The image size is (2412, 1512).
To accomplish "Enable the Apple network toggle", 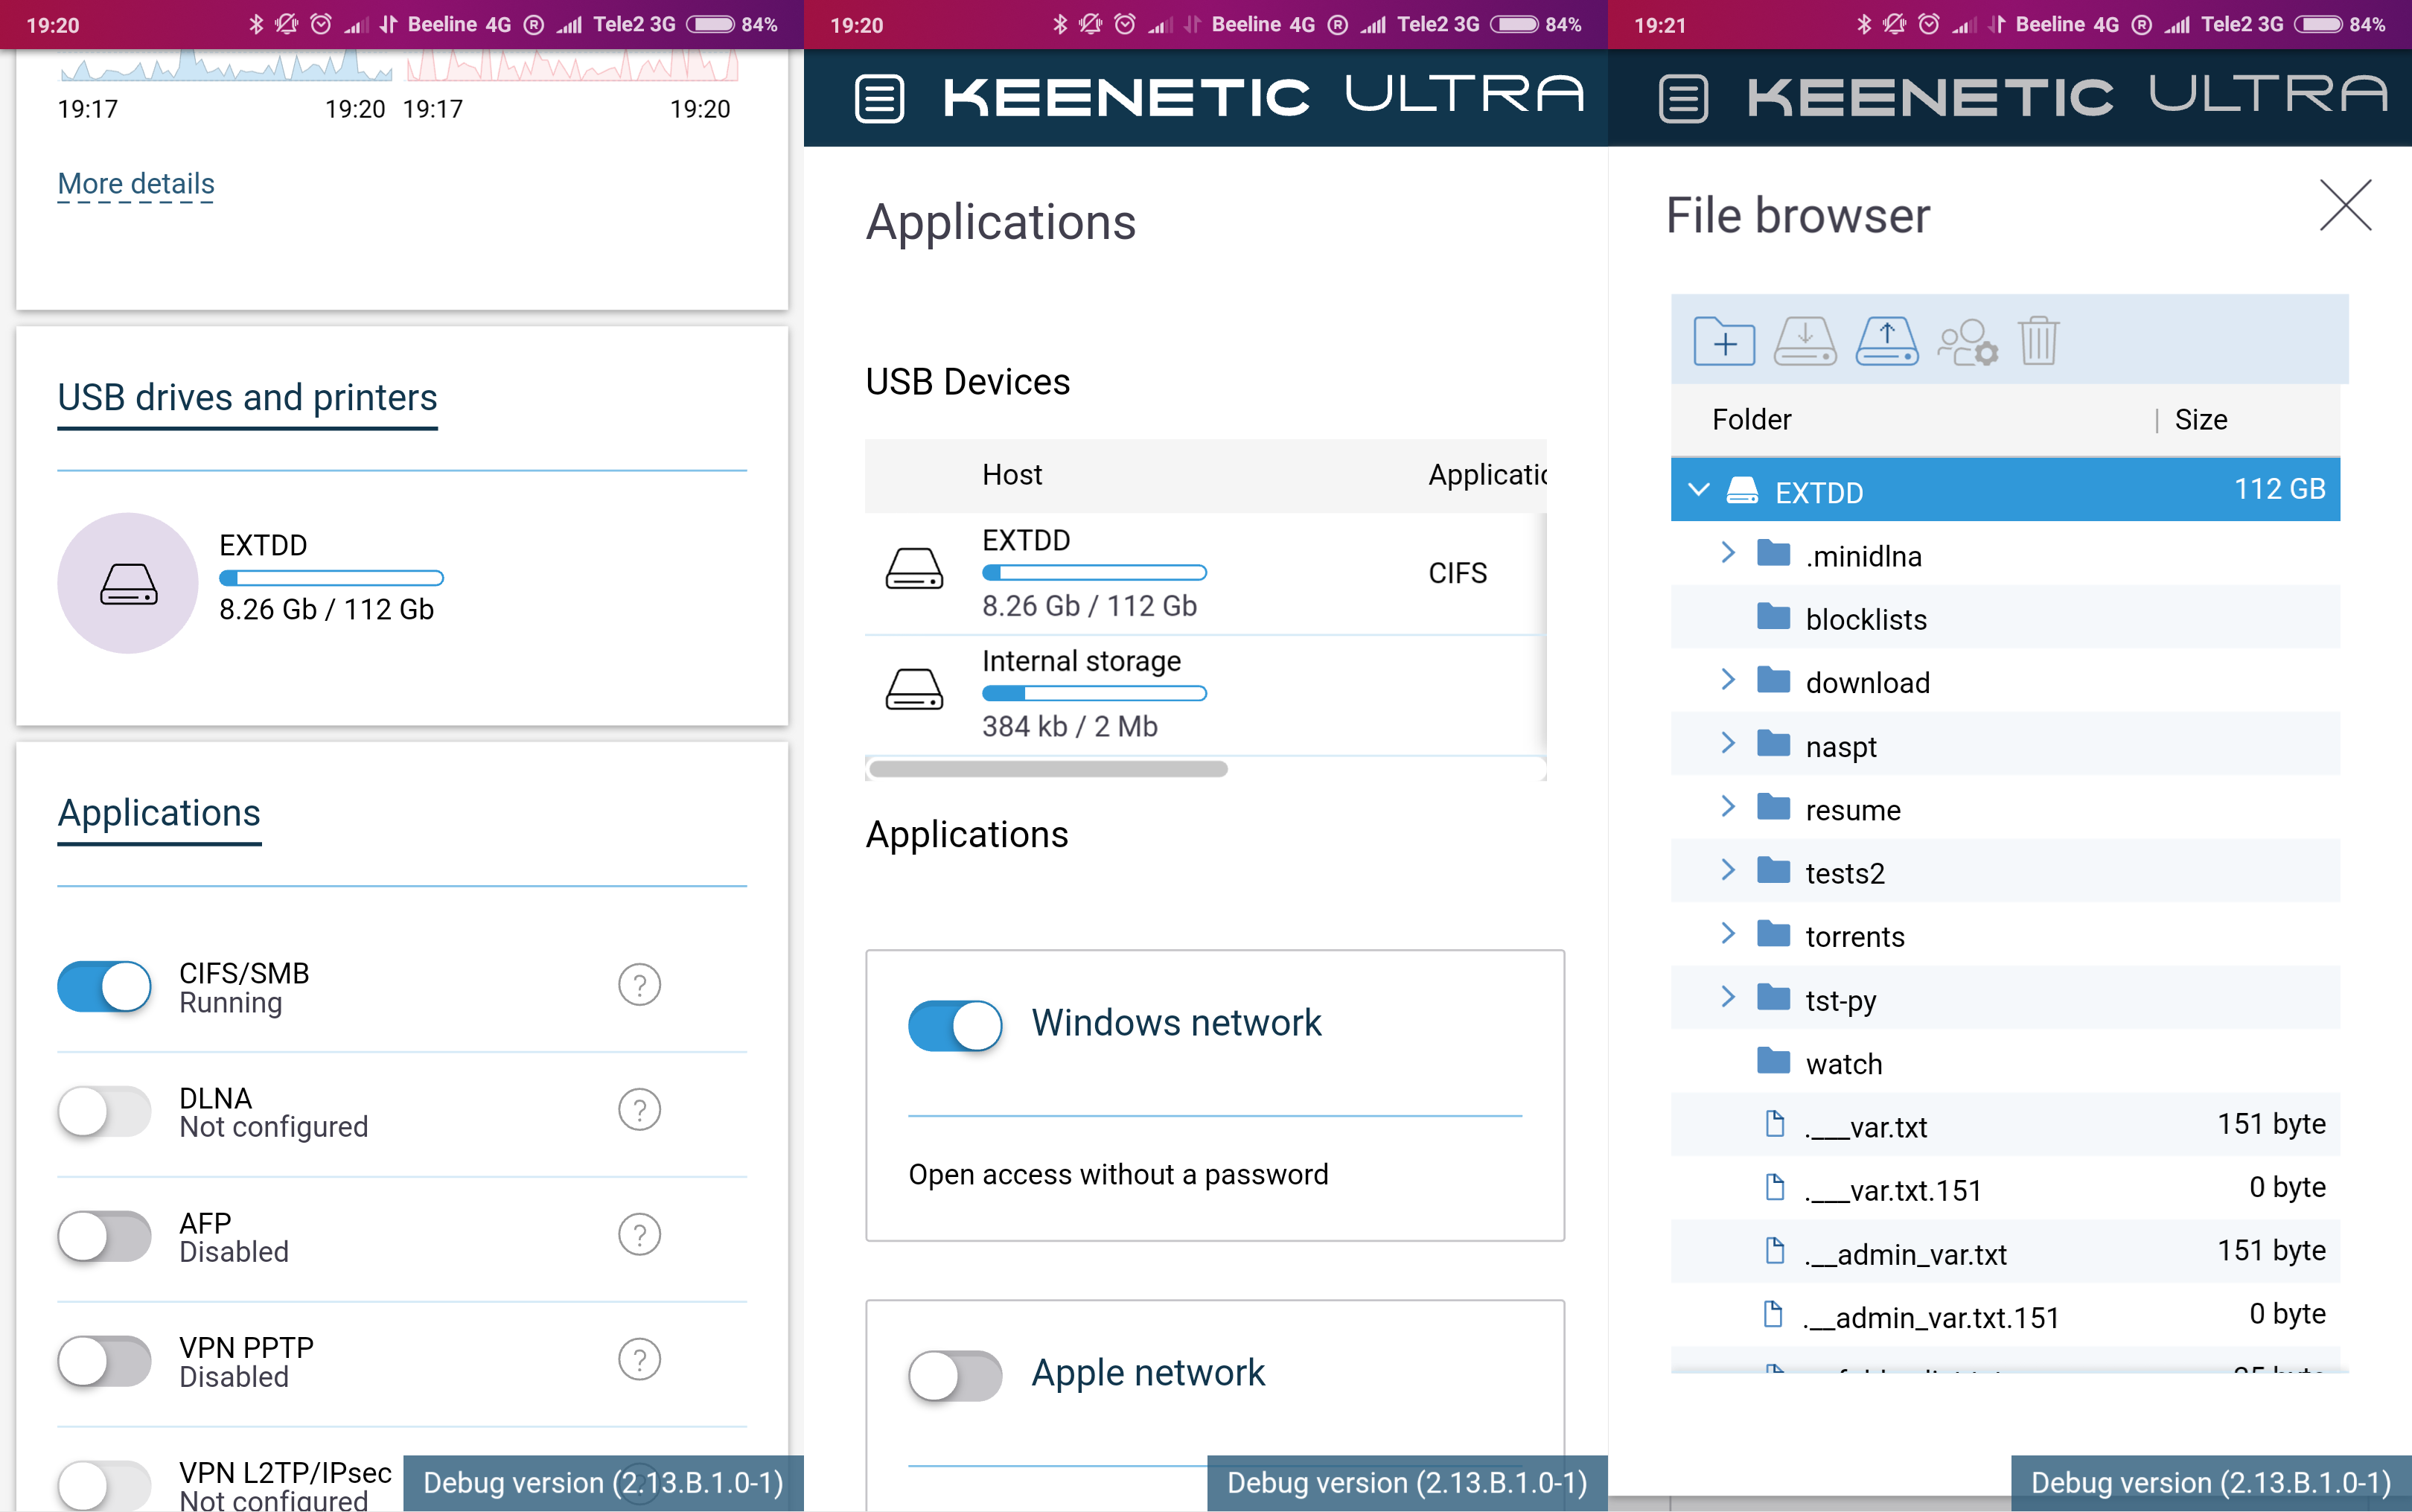I will [x=954, y=1376].
